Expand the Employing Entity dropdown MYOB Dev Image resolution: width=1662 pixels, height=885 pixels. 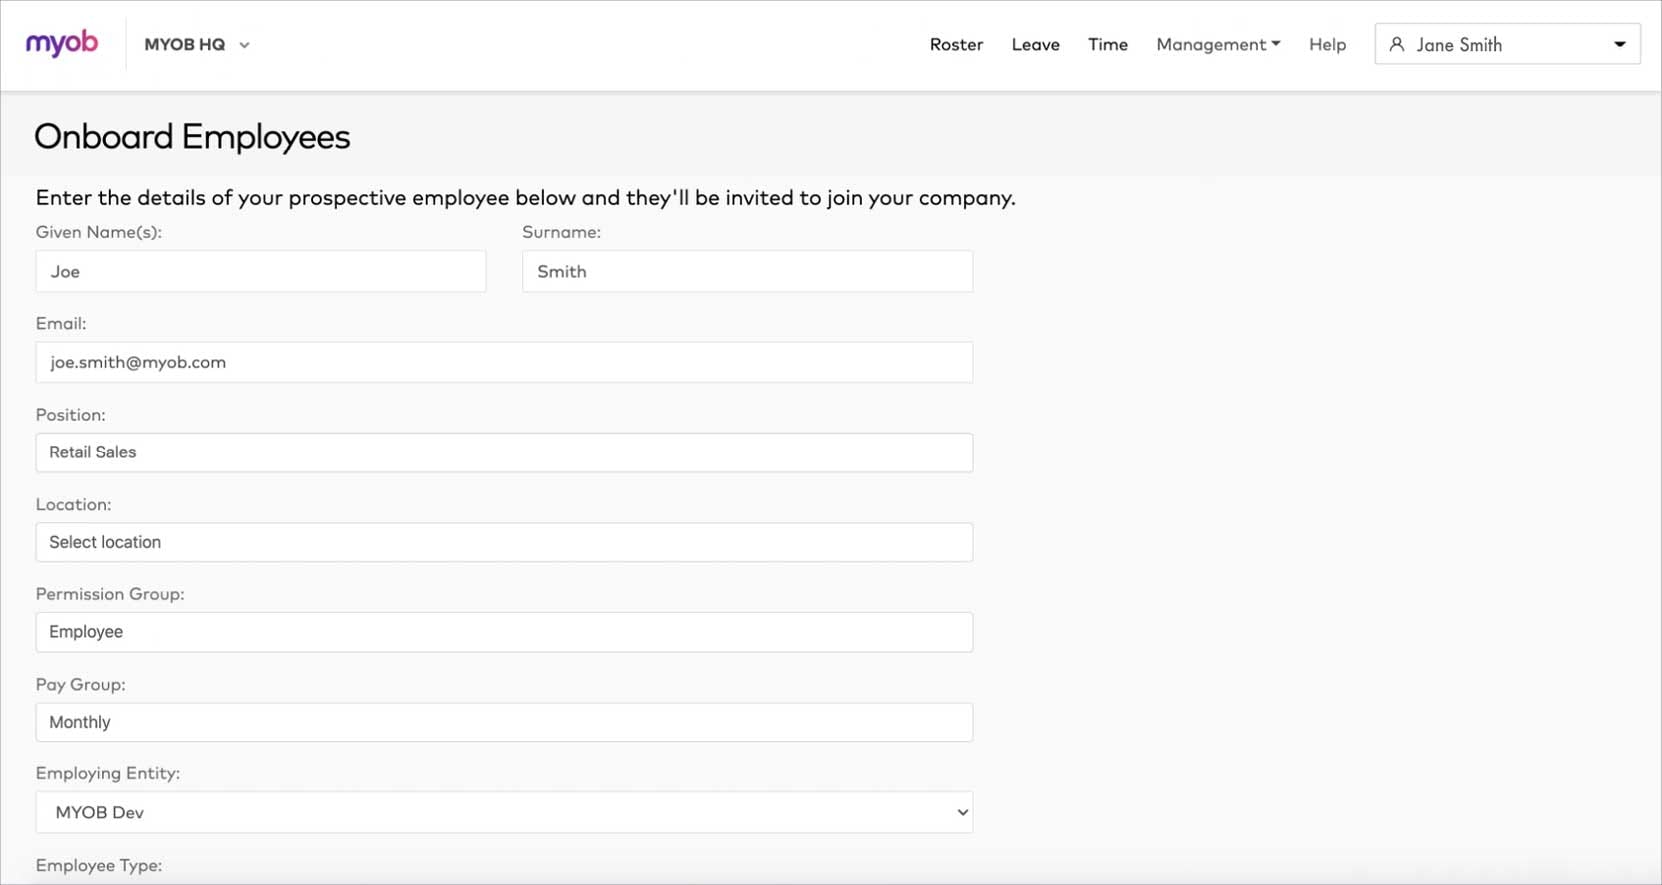[x=504, y=812]
